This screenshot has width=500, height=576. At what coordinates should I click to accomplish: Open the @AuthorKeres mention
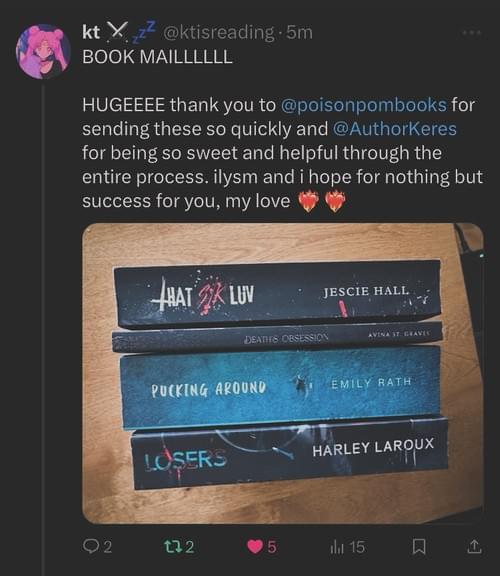(x=395, y=129)
